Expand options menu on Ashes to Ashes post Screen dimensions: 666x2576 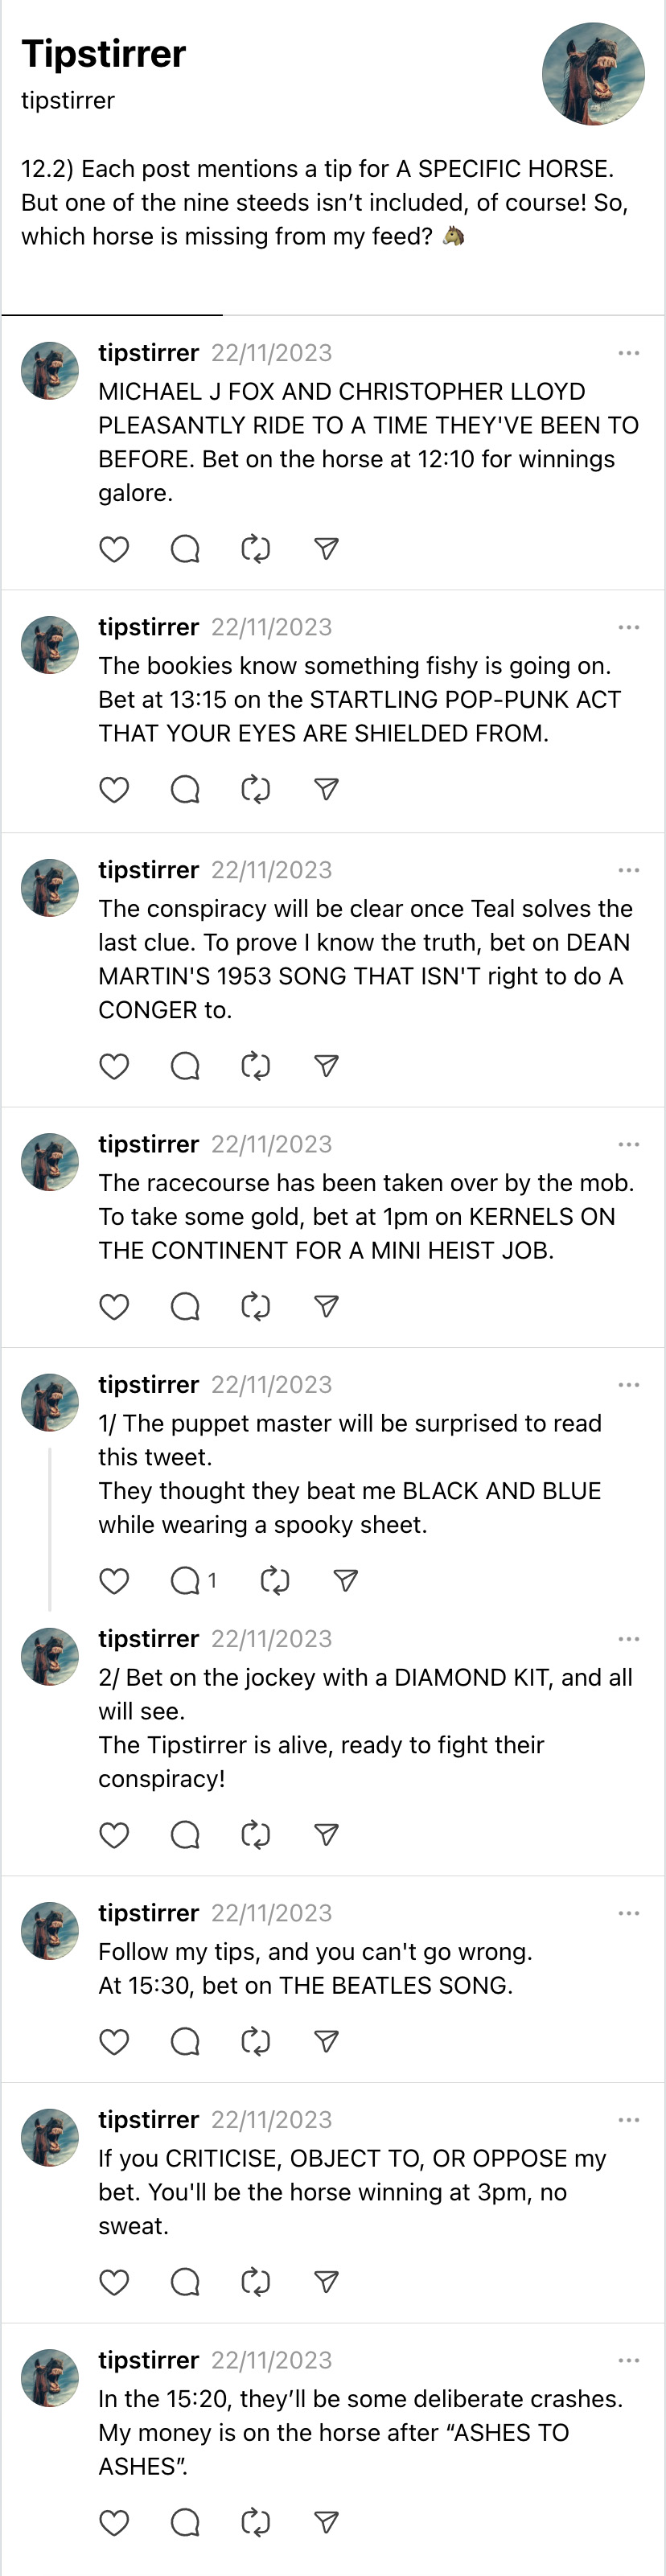tap(628, 2360)
